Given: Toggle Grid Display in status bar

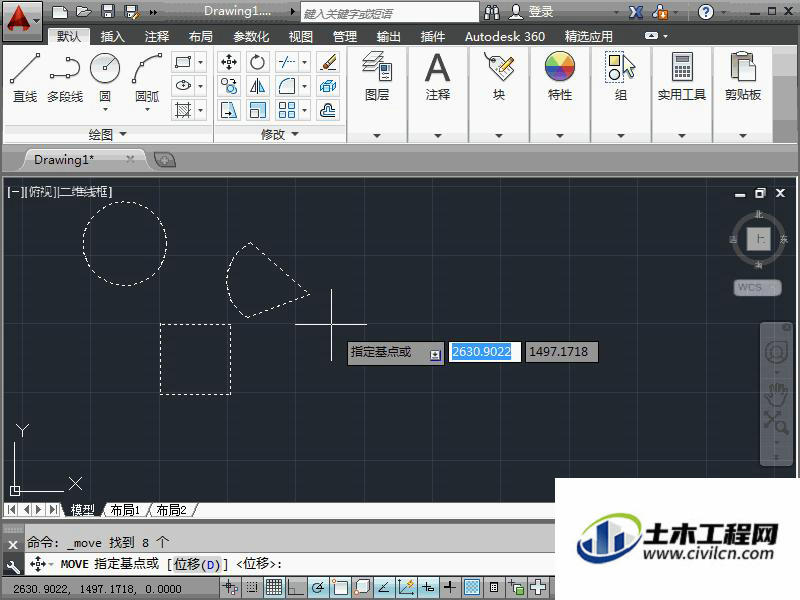Looking at the screenshot, I should point(274,588).
